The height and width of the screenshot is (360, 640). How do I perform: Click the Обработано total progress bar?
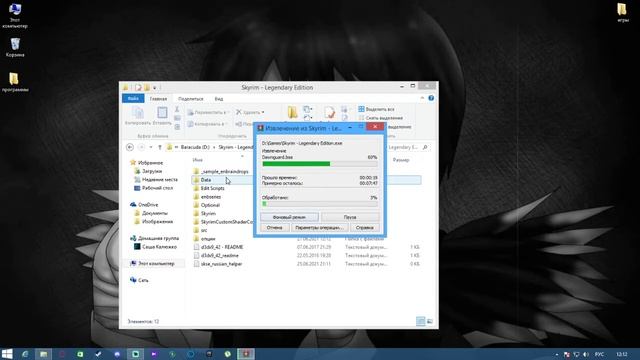(x=320, y=204)
